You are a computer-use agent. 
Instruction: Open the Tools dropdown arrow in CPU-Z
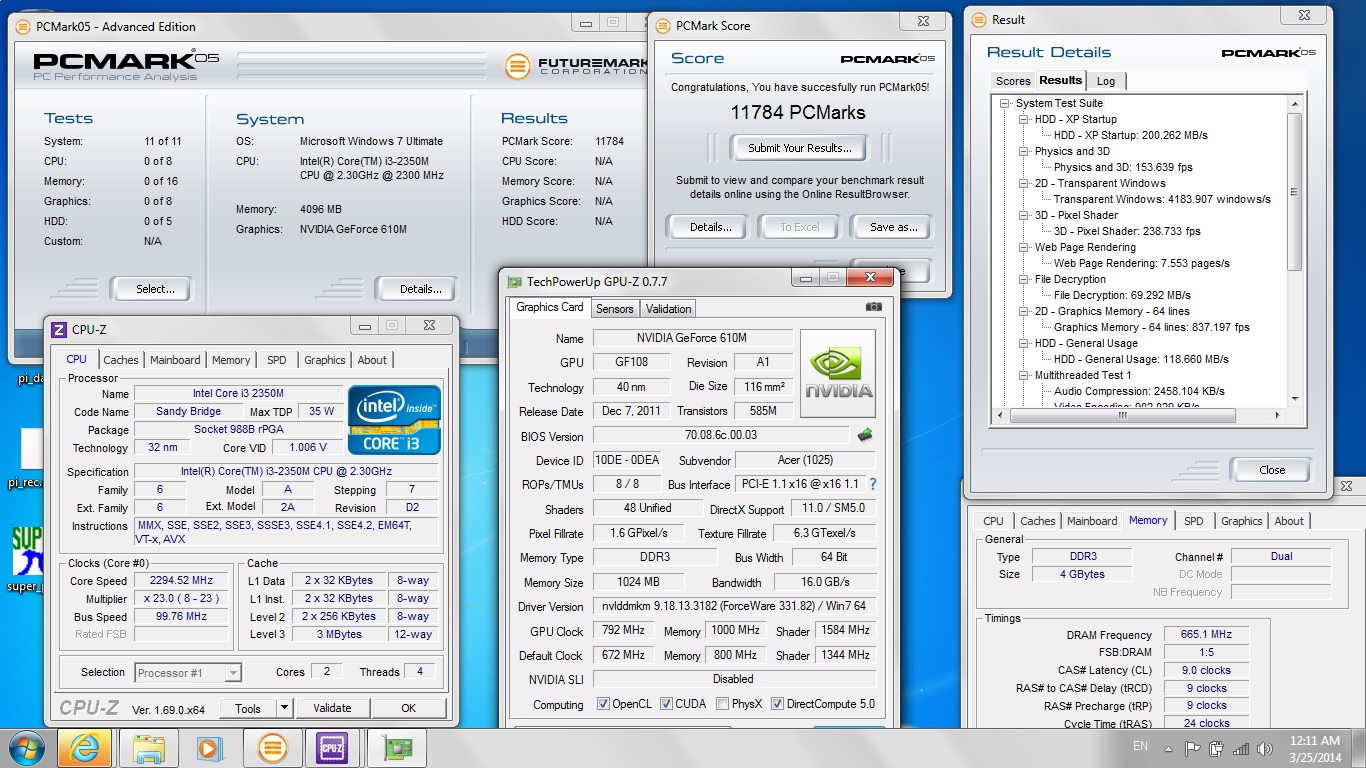coord(284,708)
